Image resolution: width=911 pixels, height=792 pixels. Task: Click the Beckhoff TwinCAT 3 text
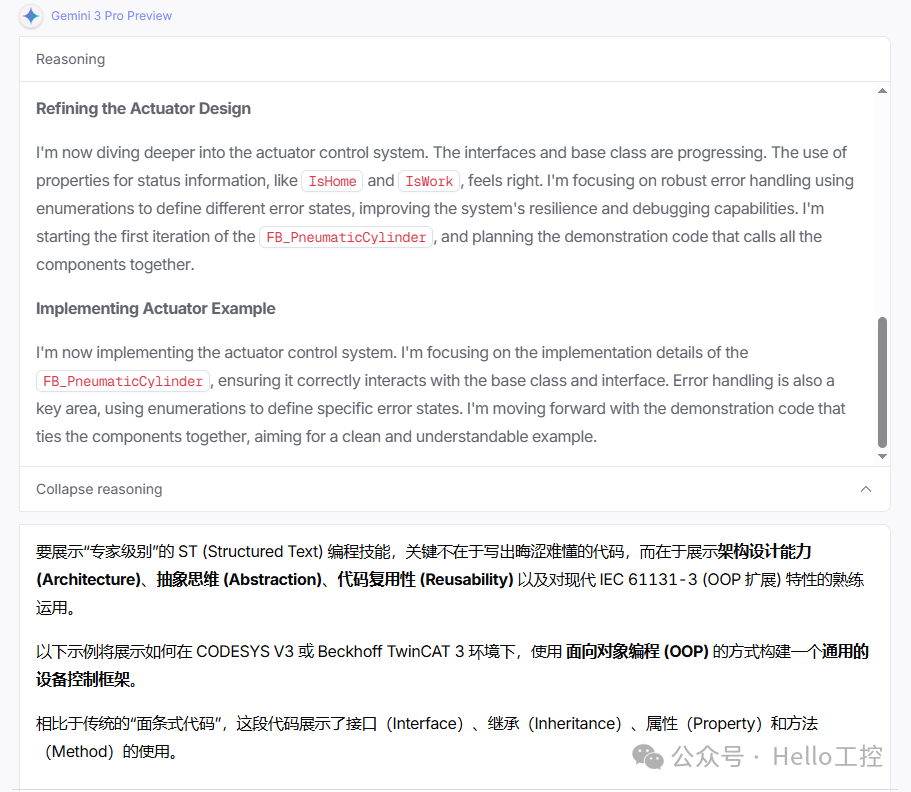(391, 652)
